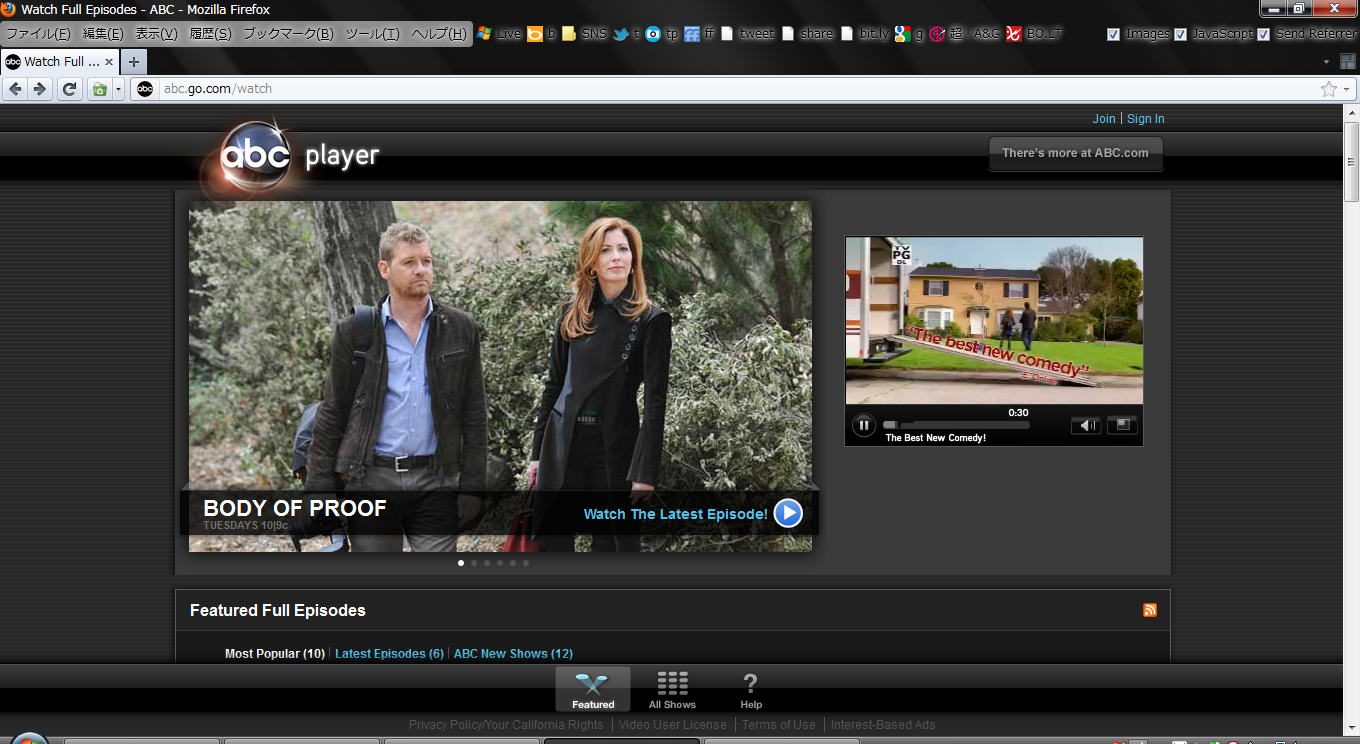Switch to Latest Episodes (6)

coord(389,654)
